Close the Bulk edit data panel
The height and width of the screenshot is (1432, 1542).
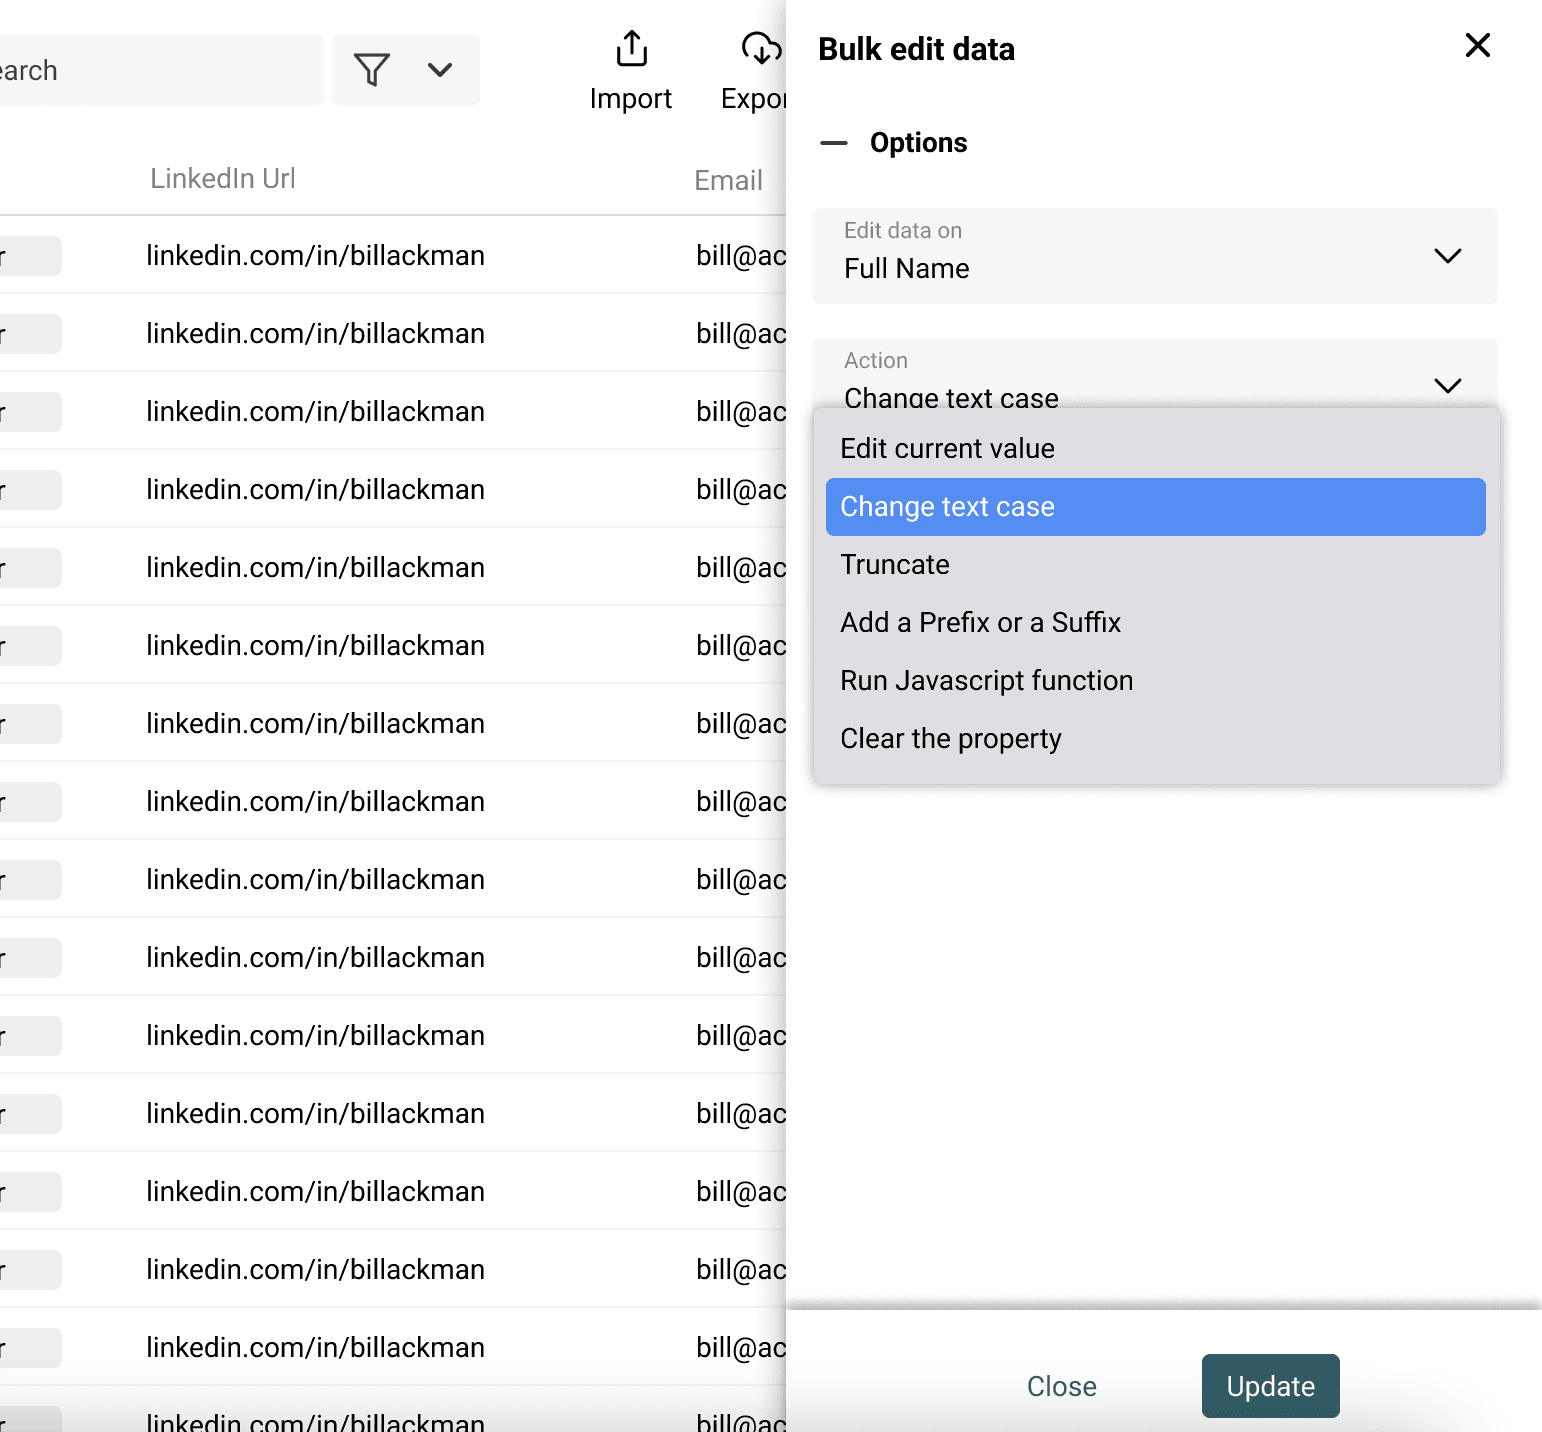[1477, 46]
